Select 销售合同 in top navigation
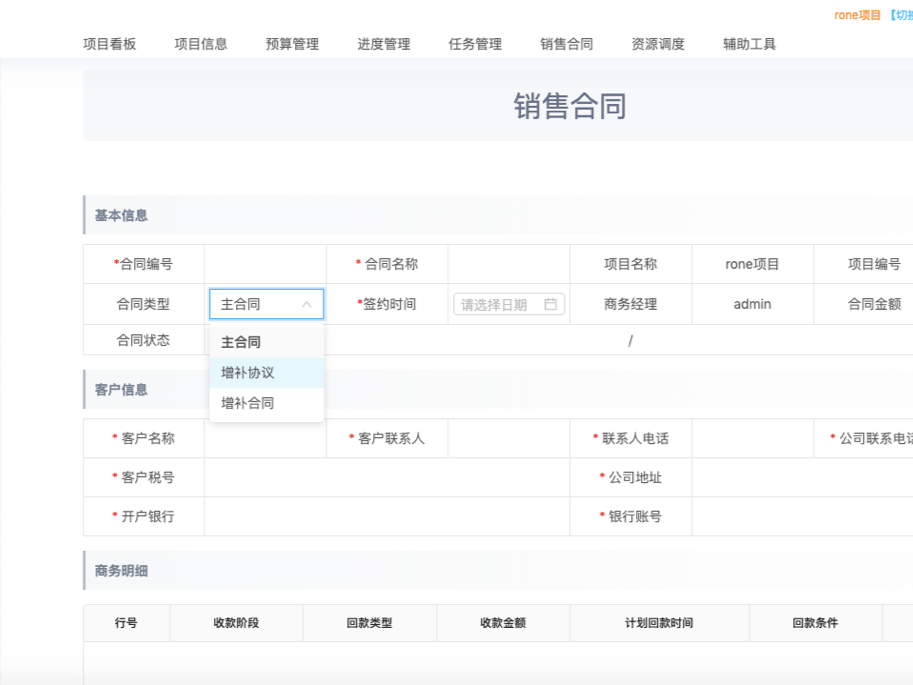 pyautogui.click(x=567, y=44)
